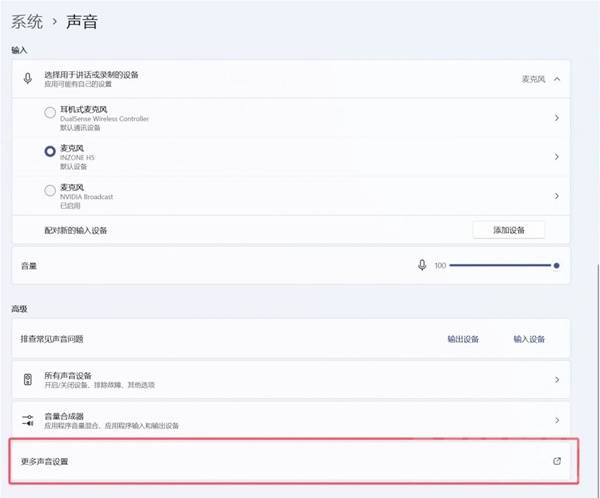600x498 pixels.
Task: Click the 输出设备 troubleshoot link
Action: click(x=463, y=339)
